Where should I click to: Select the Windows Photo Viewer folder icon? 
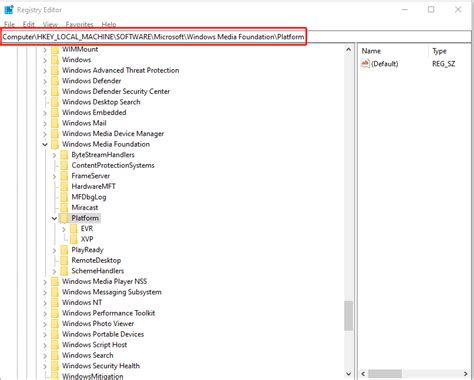[x=55, y=324]
